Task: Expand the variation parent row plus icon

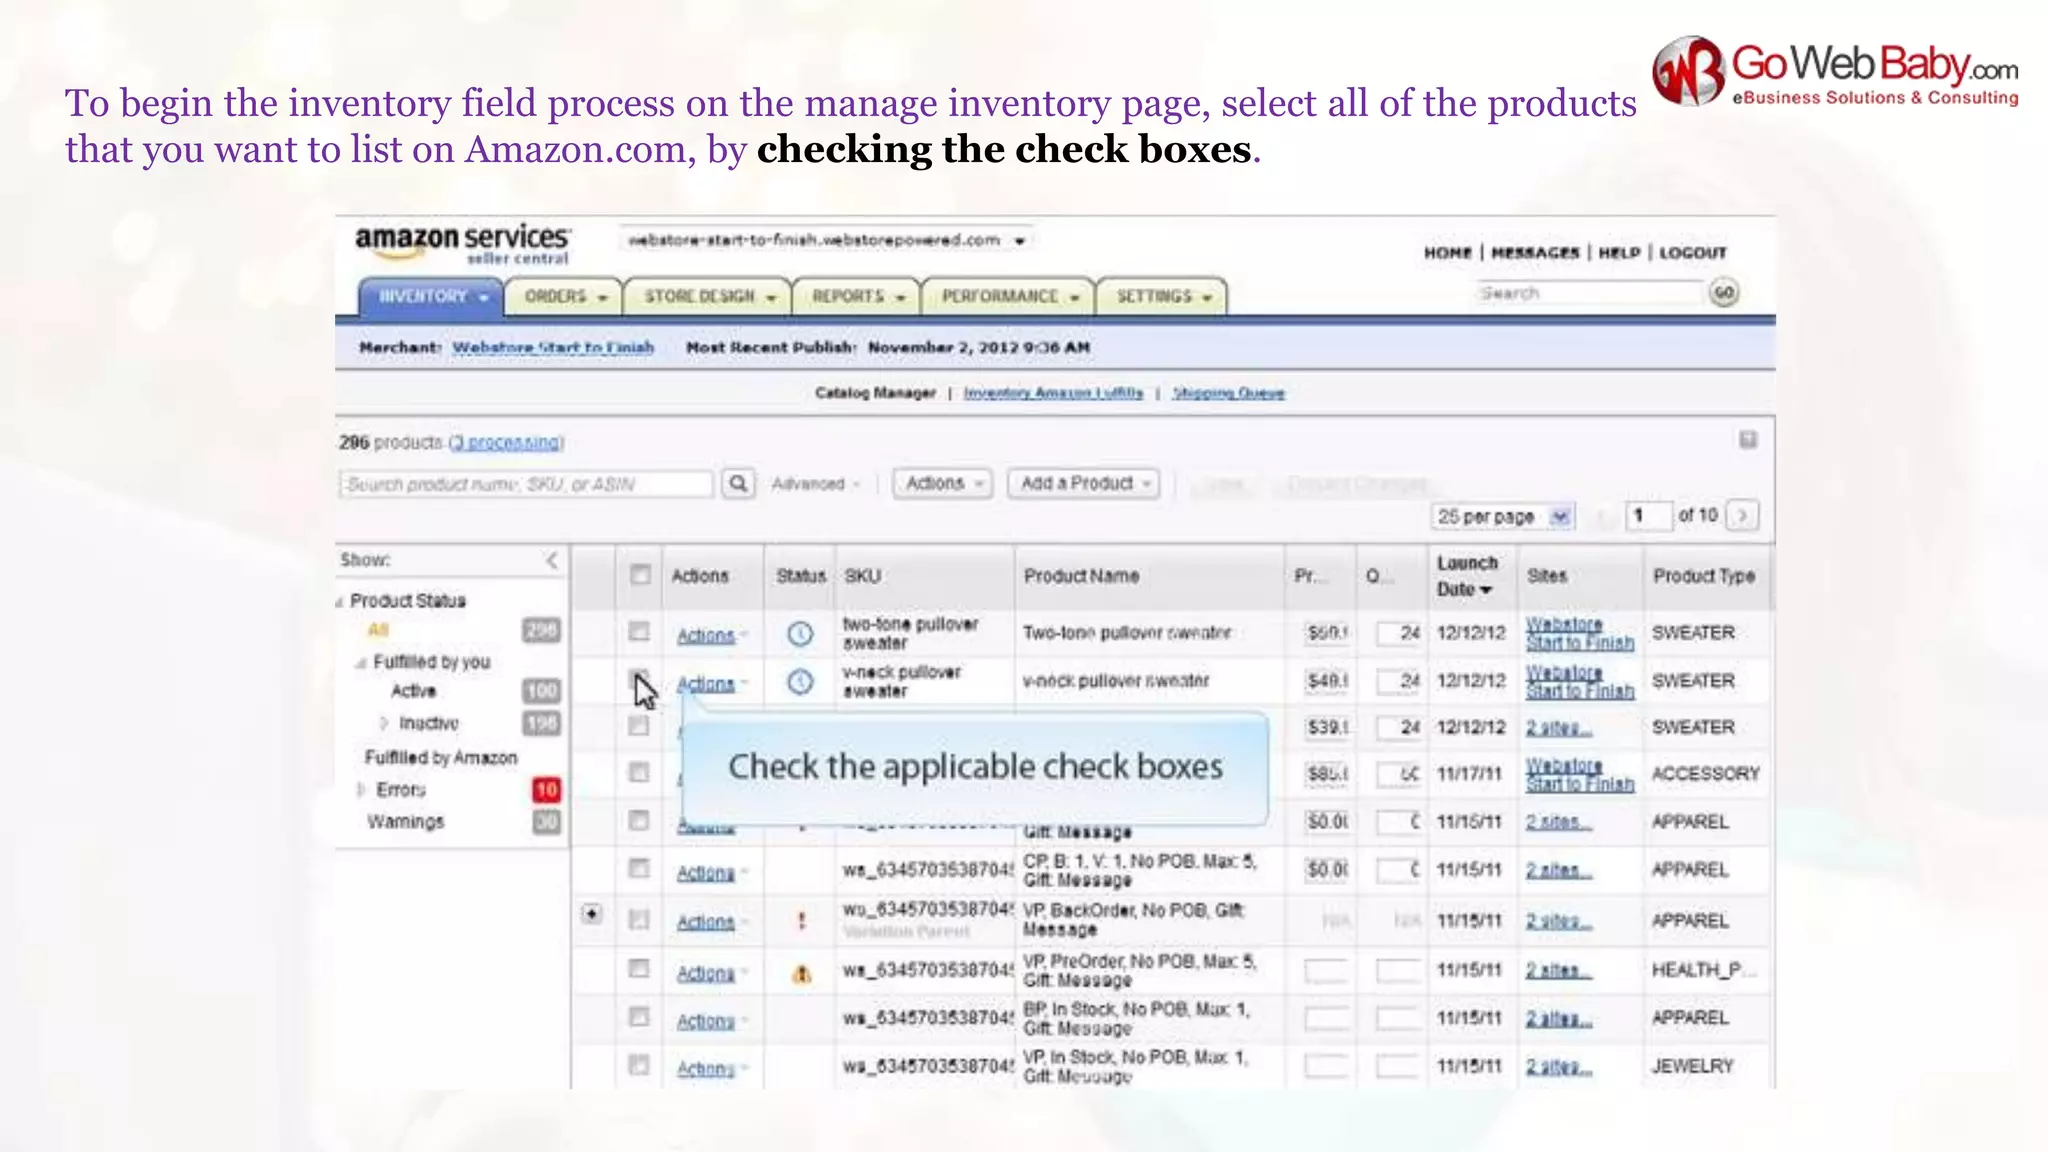Action: tap(592, 914)
